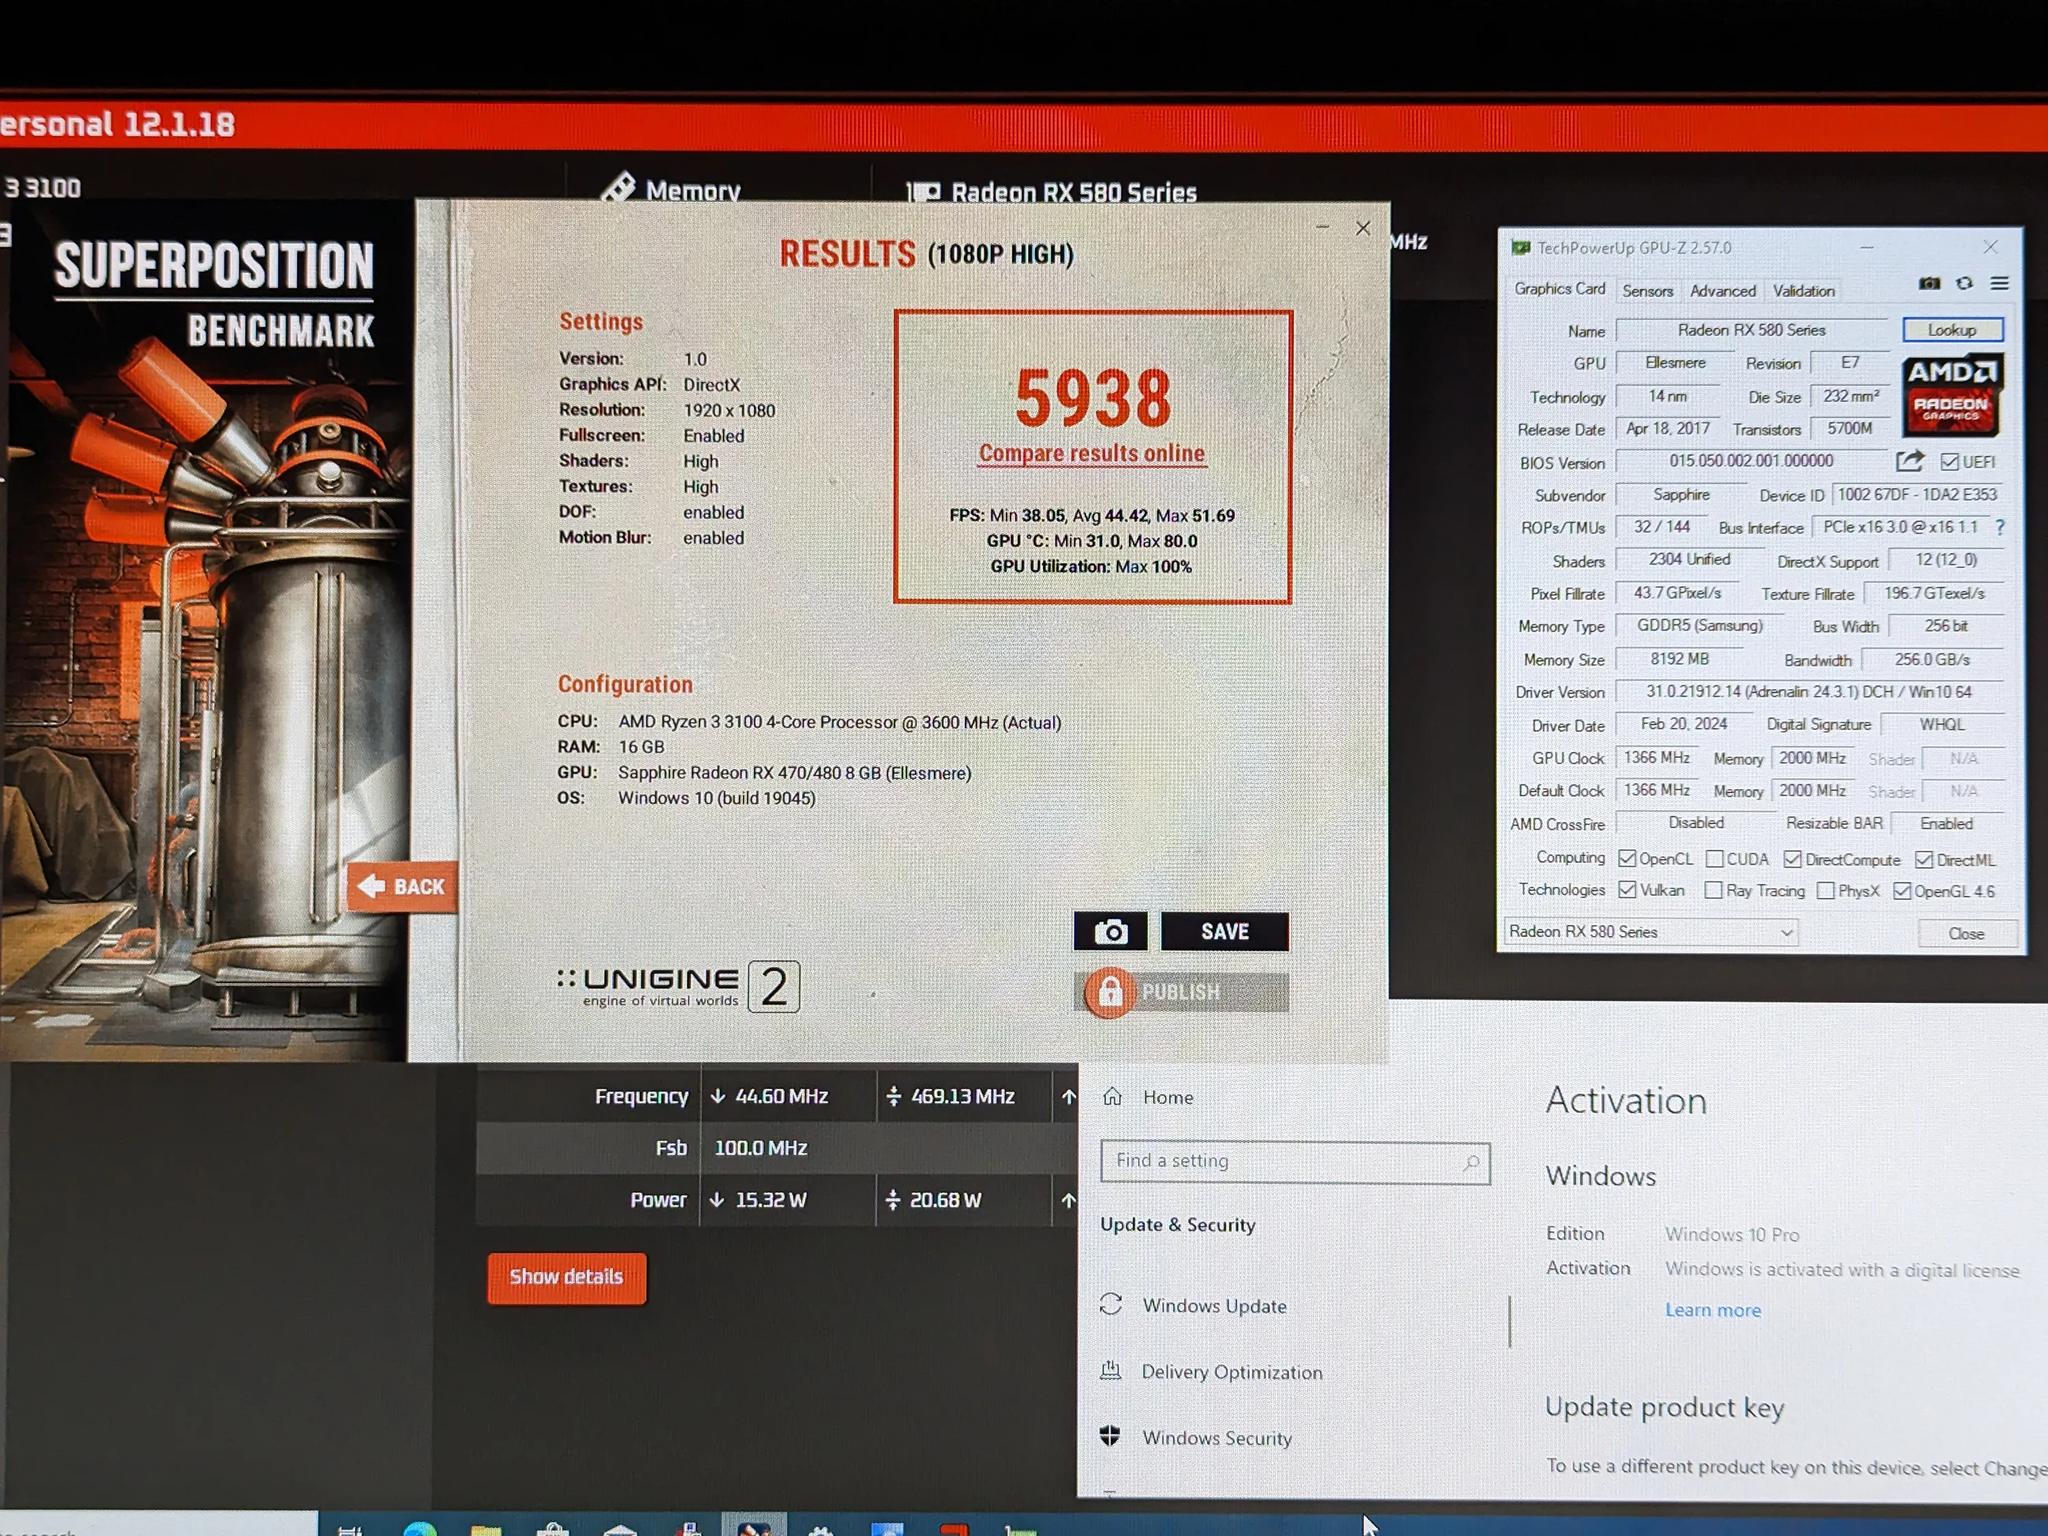Click the Bus Interface question mark in GPU-Z
This screenshot has height=1536, width=2048.
[x=1999, y=527]
